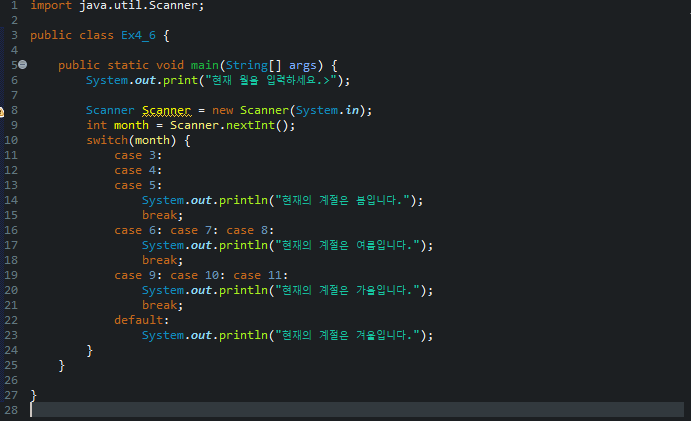Click 'case 6:' on line 16
Image resolution: width=691 pixels, height=421 pixels.
pyautogui.click(x=138, y=230)
